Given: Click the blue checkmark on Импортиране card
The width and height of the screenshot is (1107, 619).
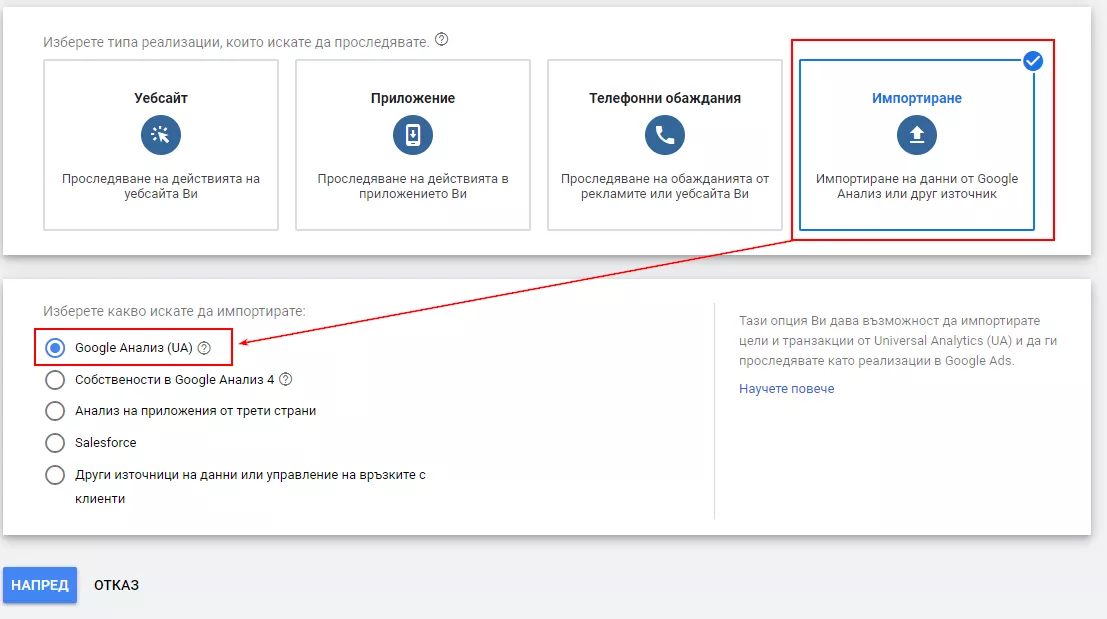Looking at the screenshot, I should 1033,61.
